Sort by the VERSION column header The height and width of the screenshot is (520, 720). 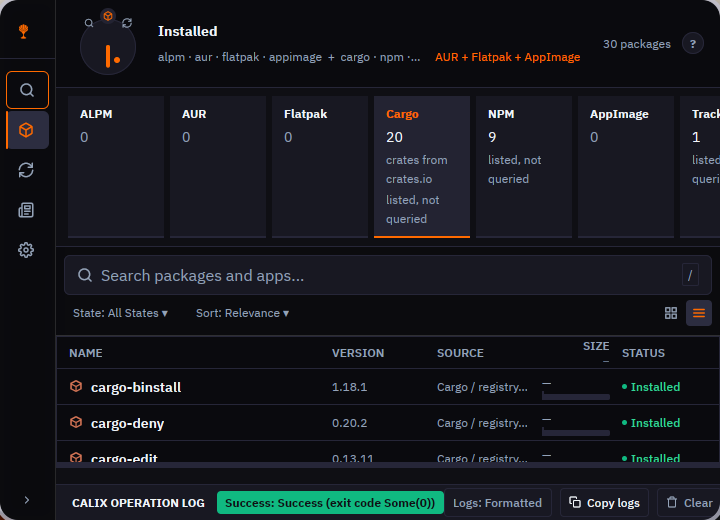[x=358, y=353]
